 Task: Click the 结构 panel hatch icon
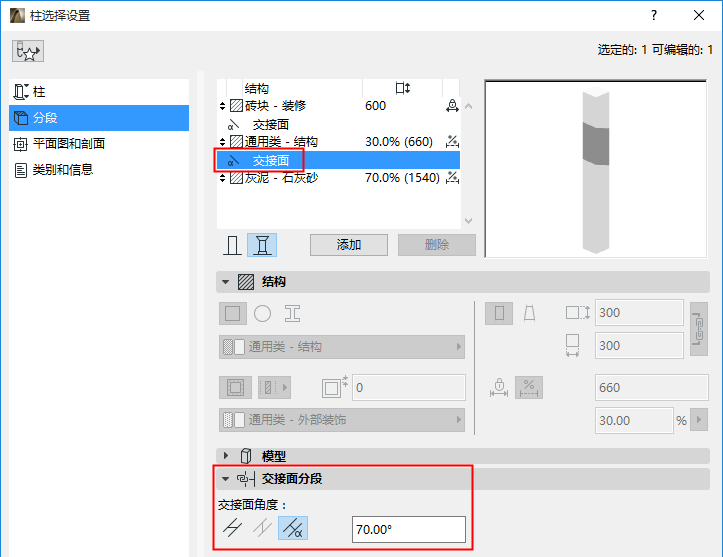246,282
